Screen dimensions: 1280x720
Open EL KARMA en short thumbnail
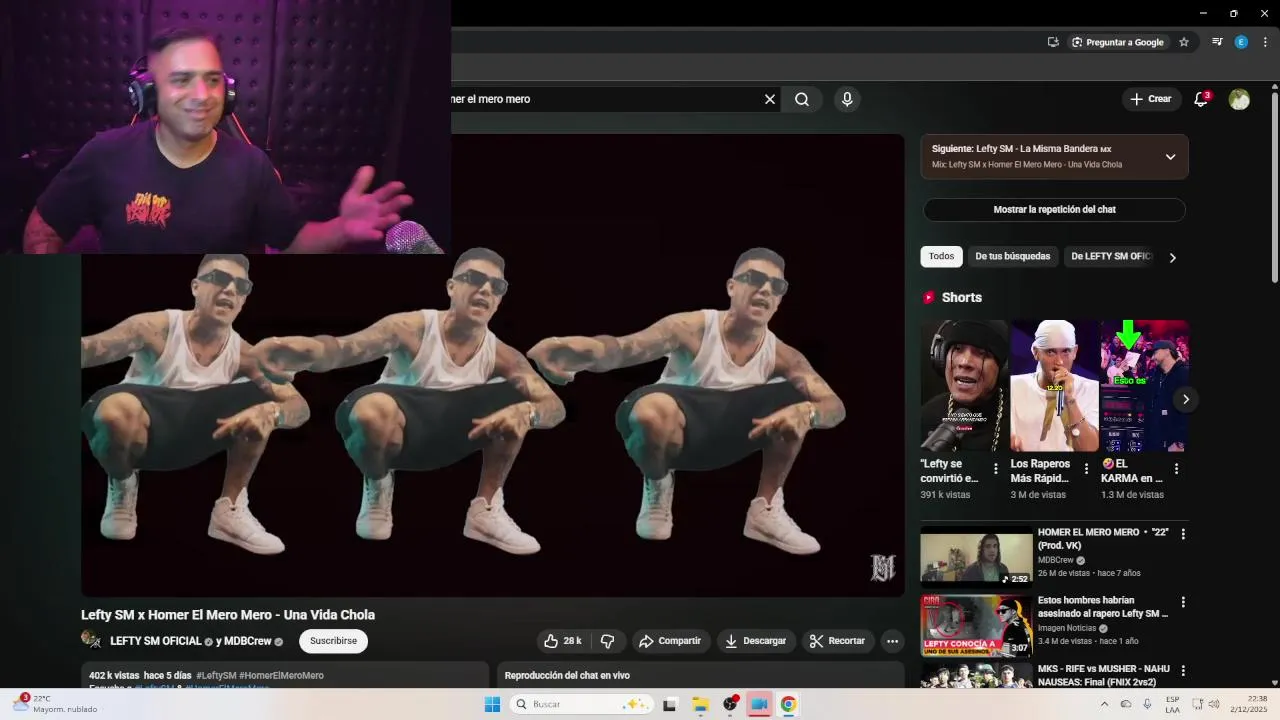click(x=1144, y=386)
